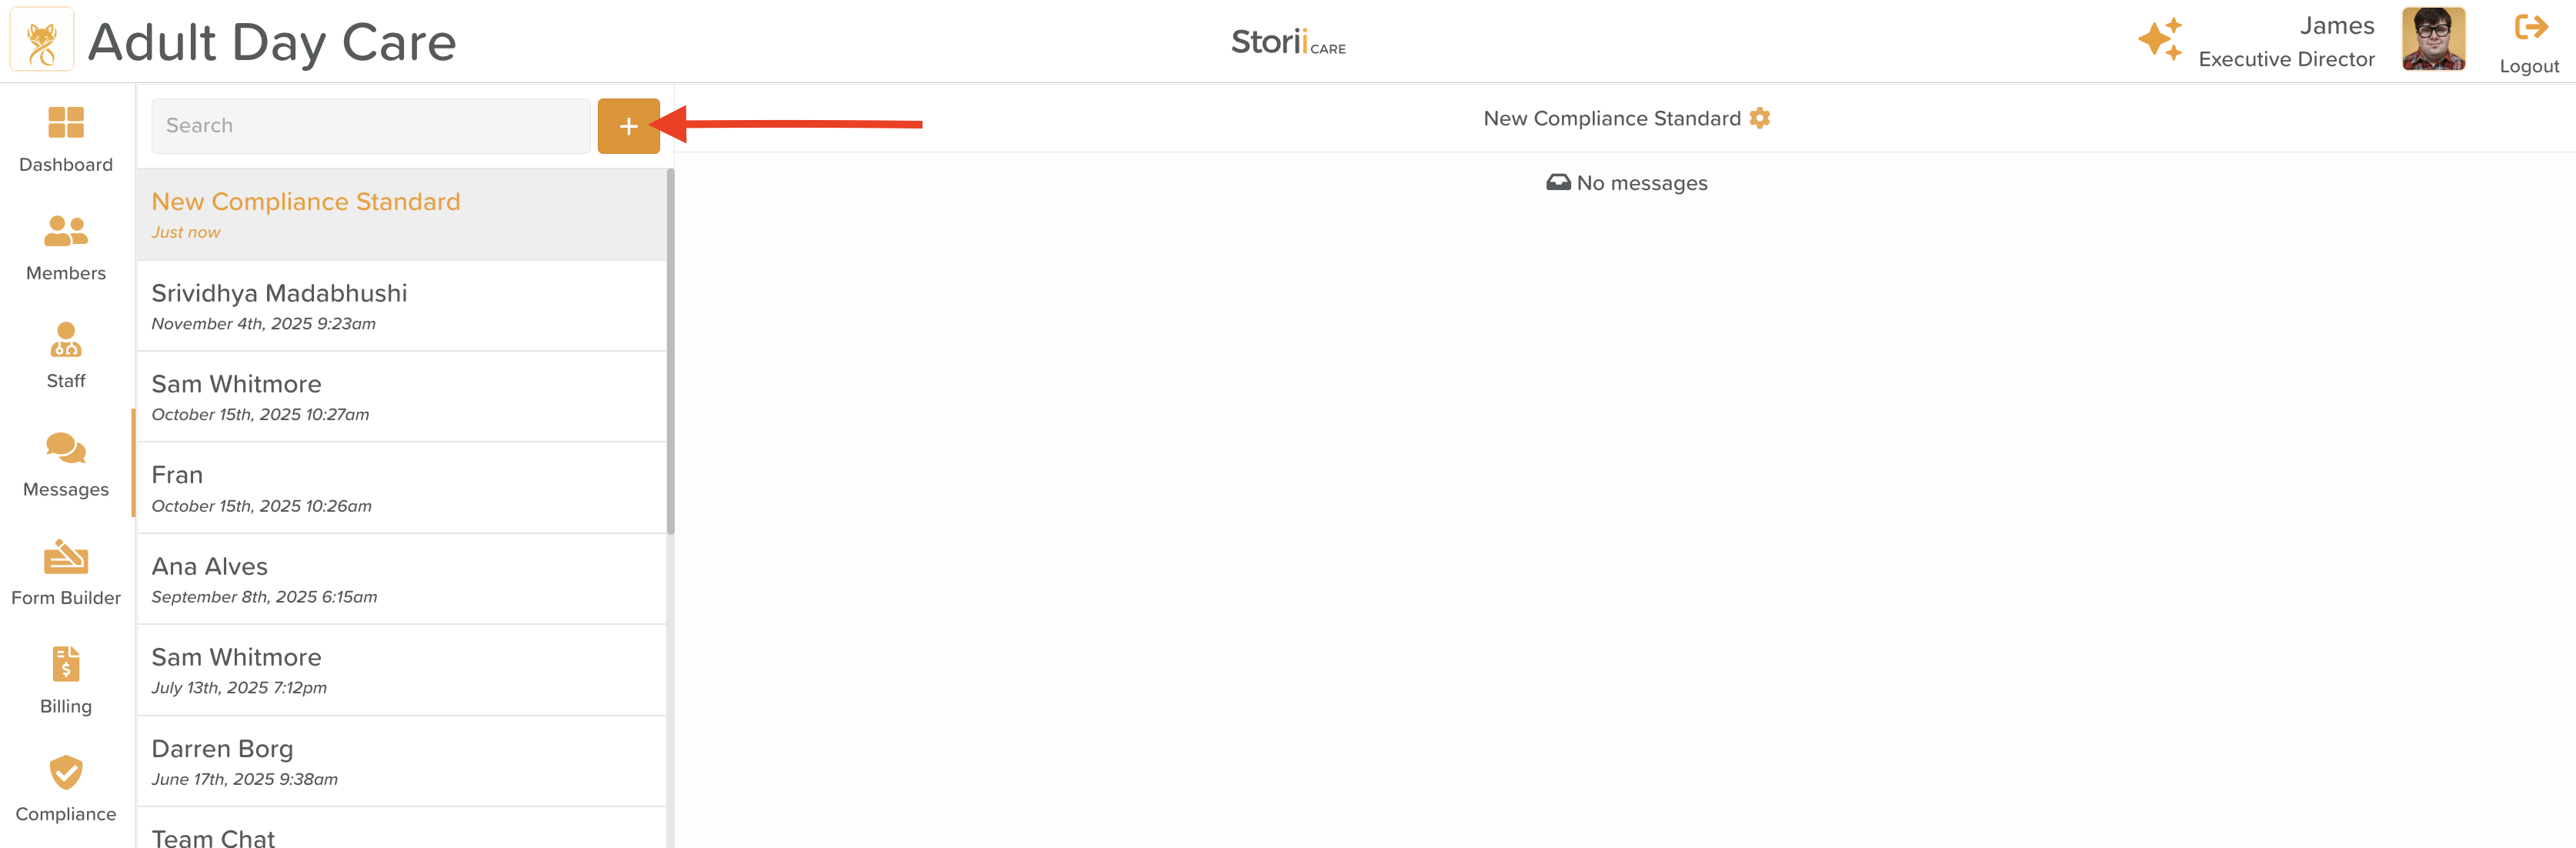This screenshot has height=848, width=2576.
Task: Open the Ana Alves conversation
Action: 401,579
